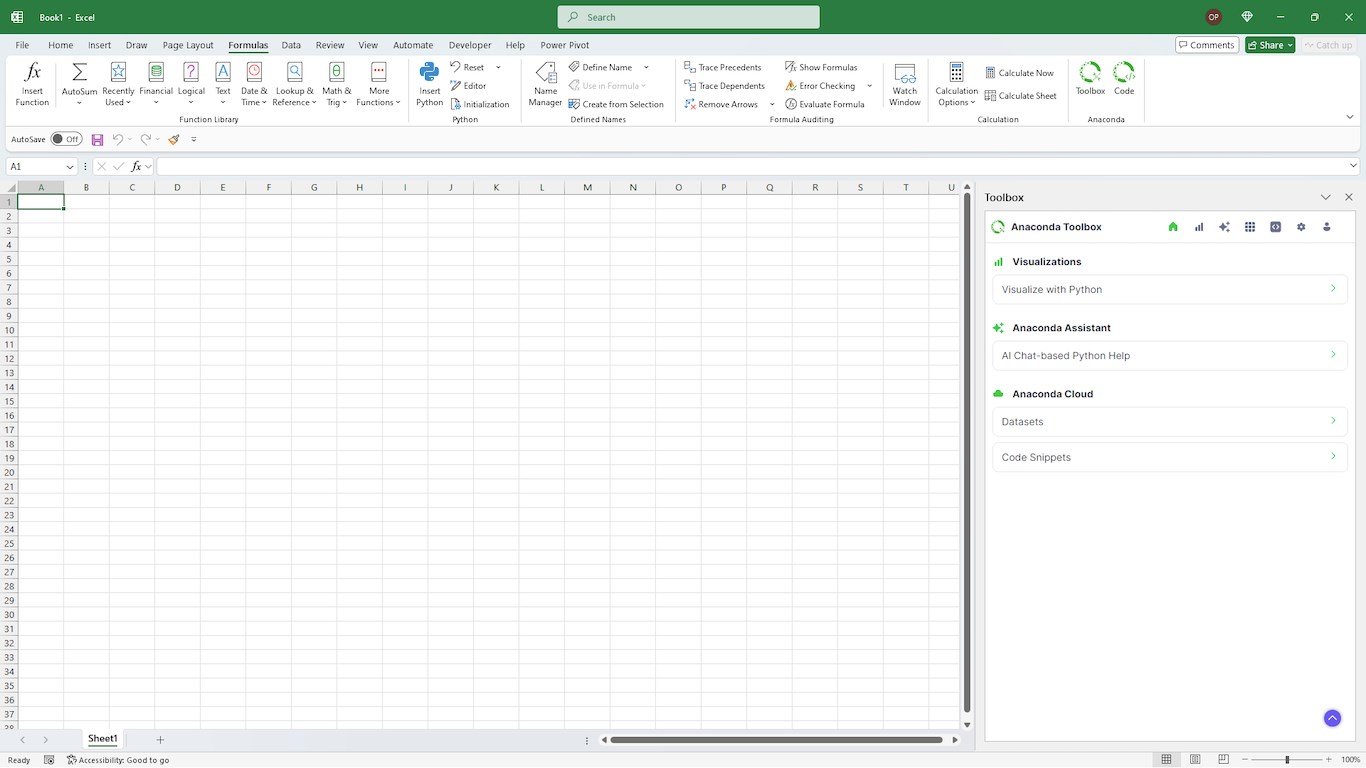Open Toolbox settings gear icon
The height and width of the screenshot is (768, 1366).
click(1301, 227)
